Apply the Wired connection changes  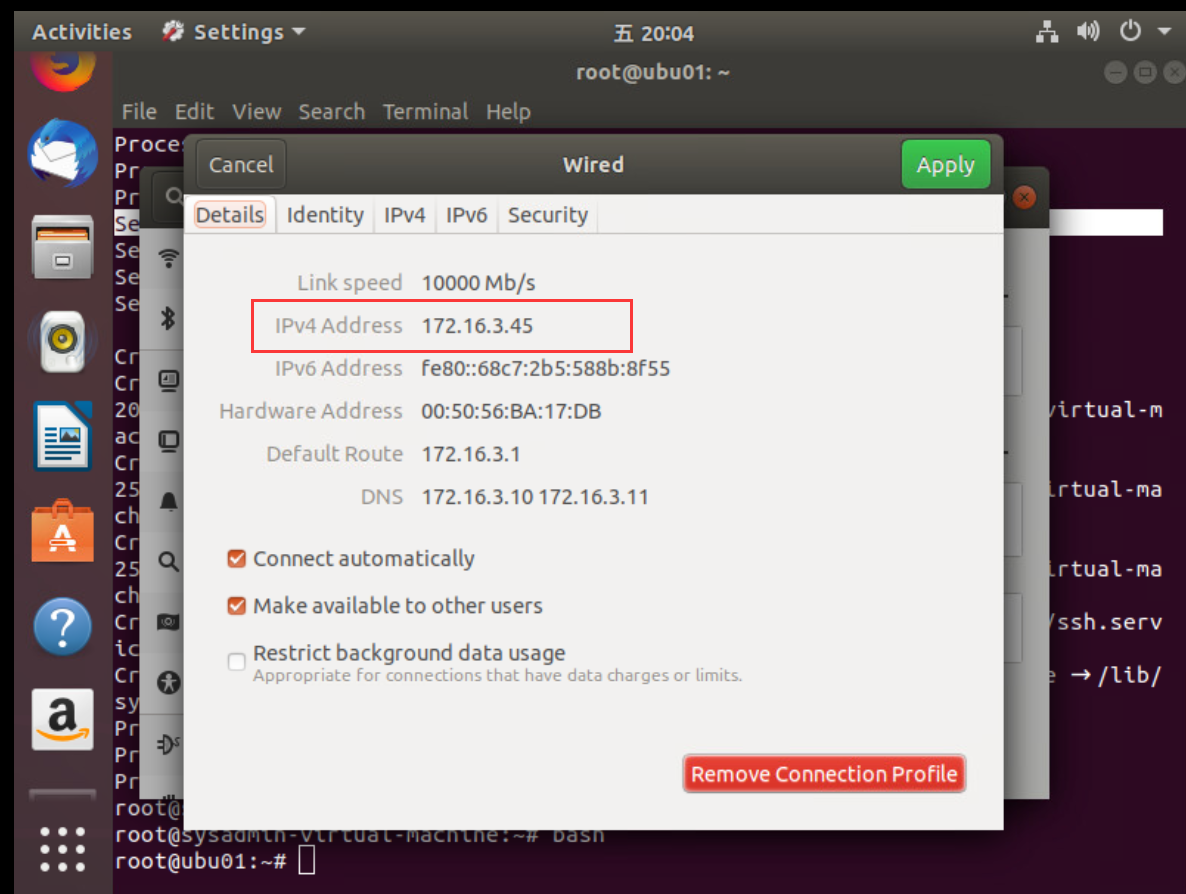[x=945, y=164]
